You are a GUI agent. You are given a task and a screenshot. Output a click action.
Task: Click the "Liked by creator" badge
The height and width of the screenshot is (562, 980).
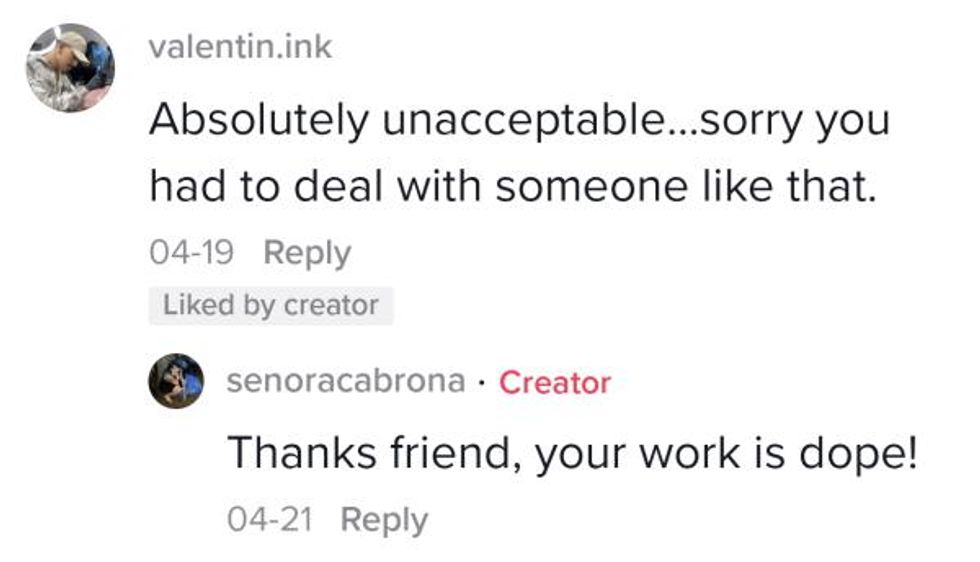(271, 306)
